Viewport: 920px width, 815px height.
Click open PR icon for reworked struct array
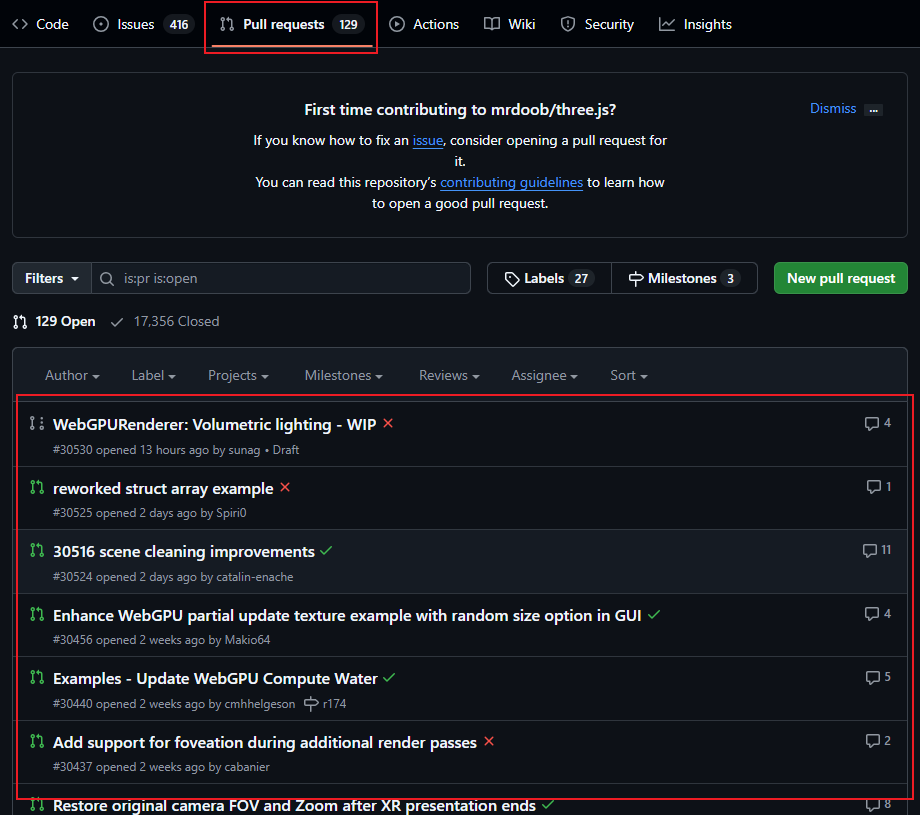(x=37, y=487)
